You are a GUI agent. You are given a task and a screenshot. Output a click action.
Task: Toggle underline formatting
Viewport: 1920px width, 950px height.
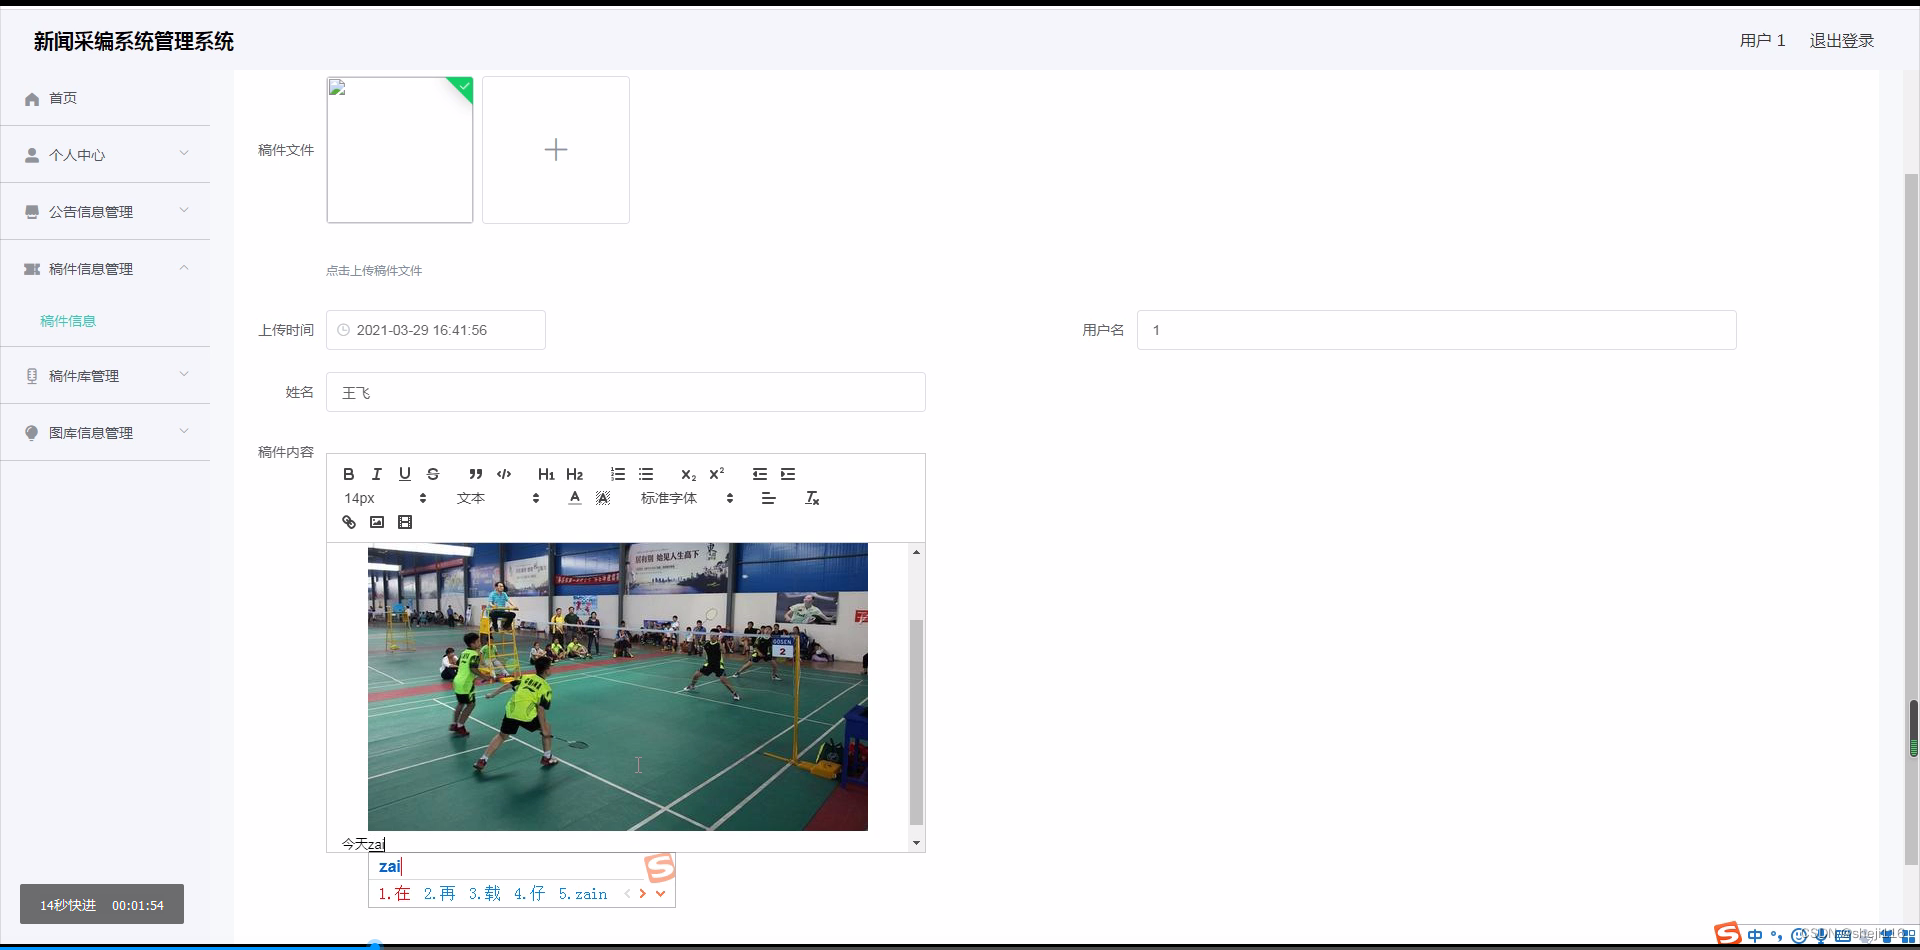pyautogui.click(x=405, y=473)
